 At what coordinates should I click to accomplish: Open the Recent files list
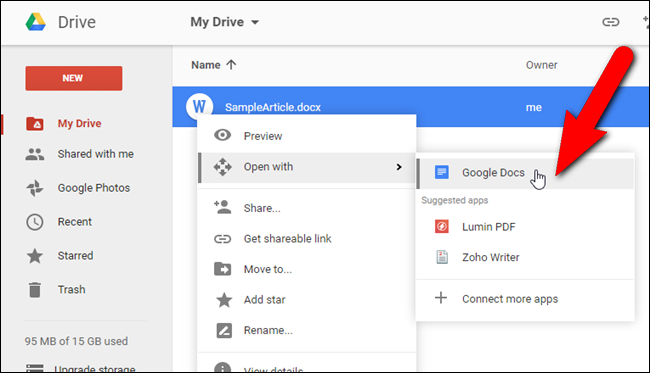(75, 222)
